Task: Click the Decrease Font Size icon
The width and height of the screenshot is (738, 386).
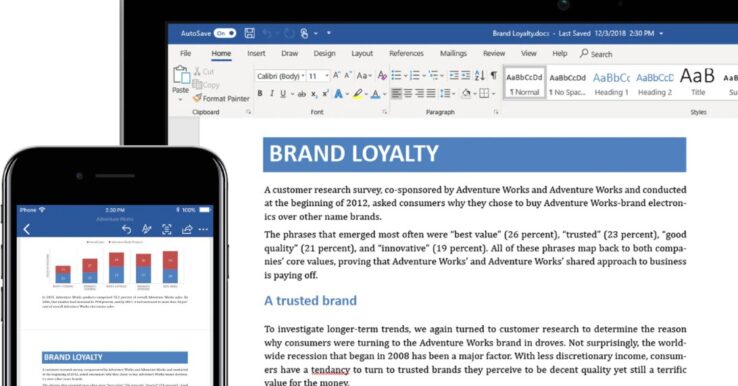Action: coord(348,75)
